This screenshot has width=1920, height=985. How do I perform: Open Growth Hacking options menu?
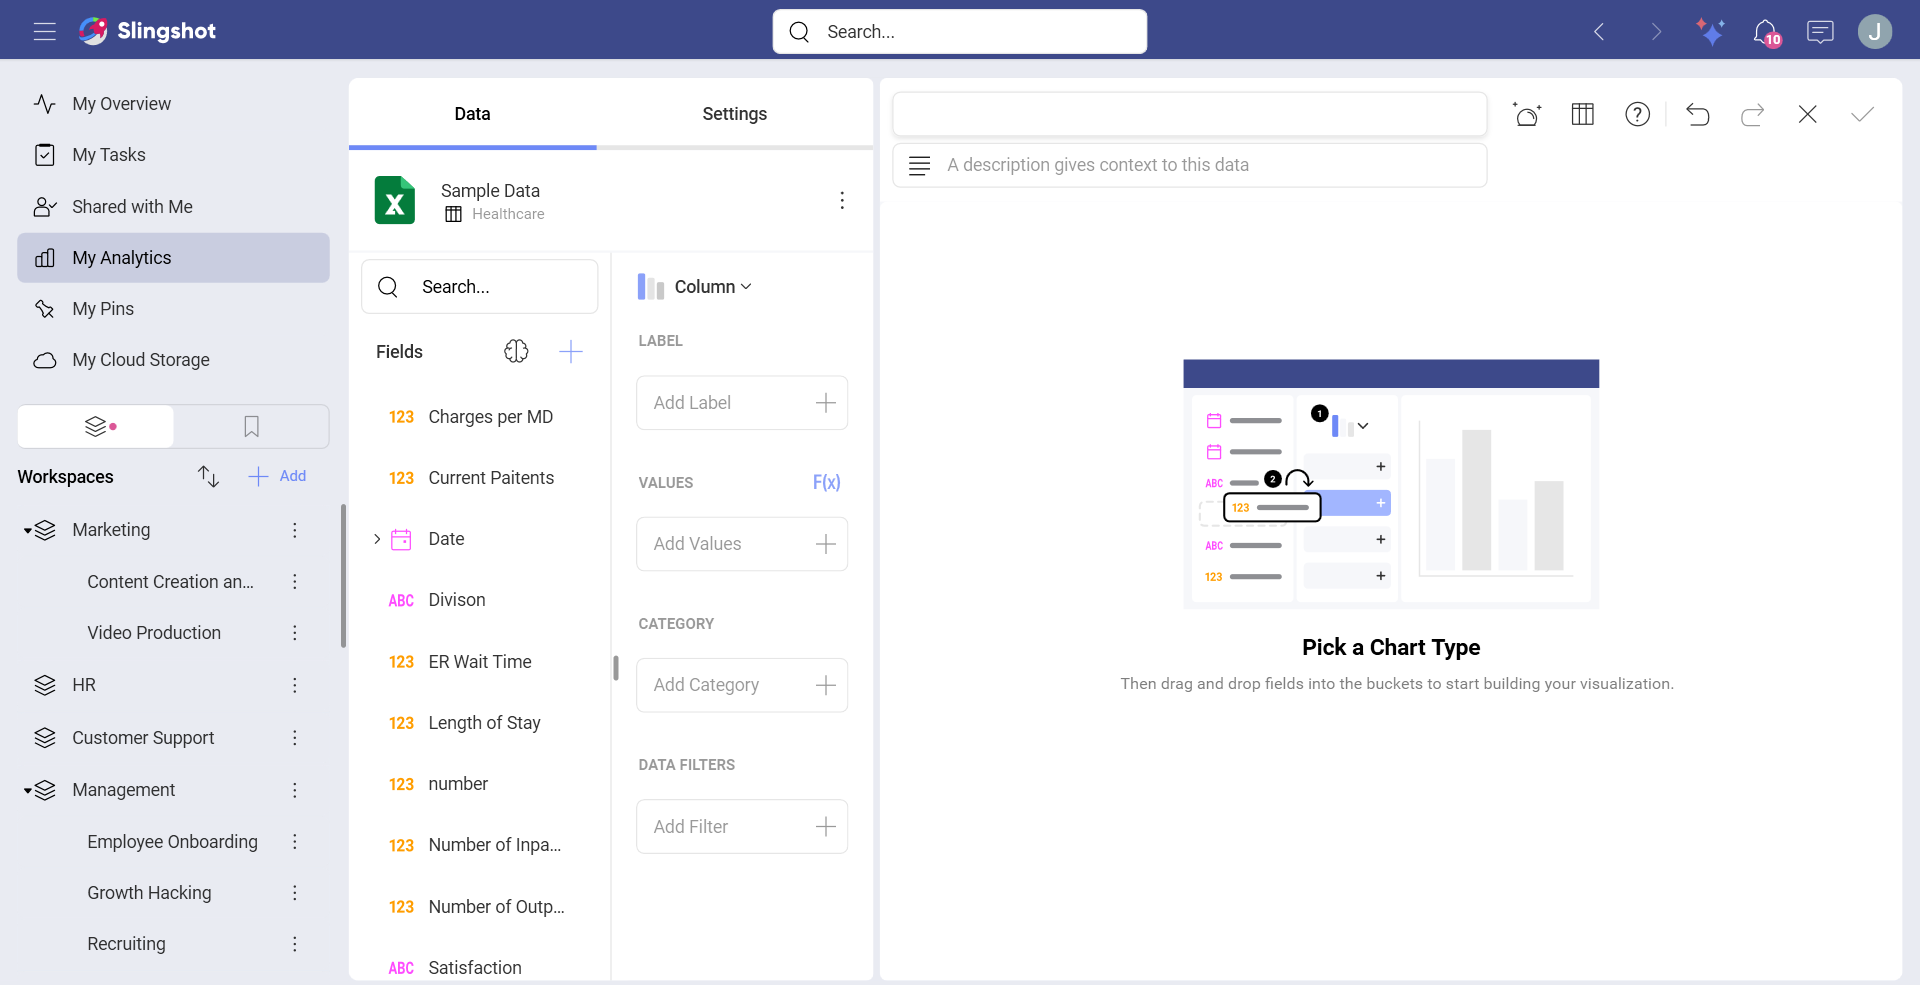point(294,893)
